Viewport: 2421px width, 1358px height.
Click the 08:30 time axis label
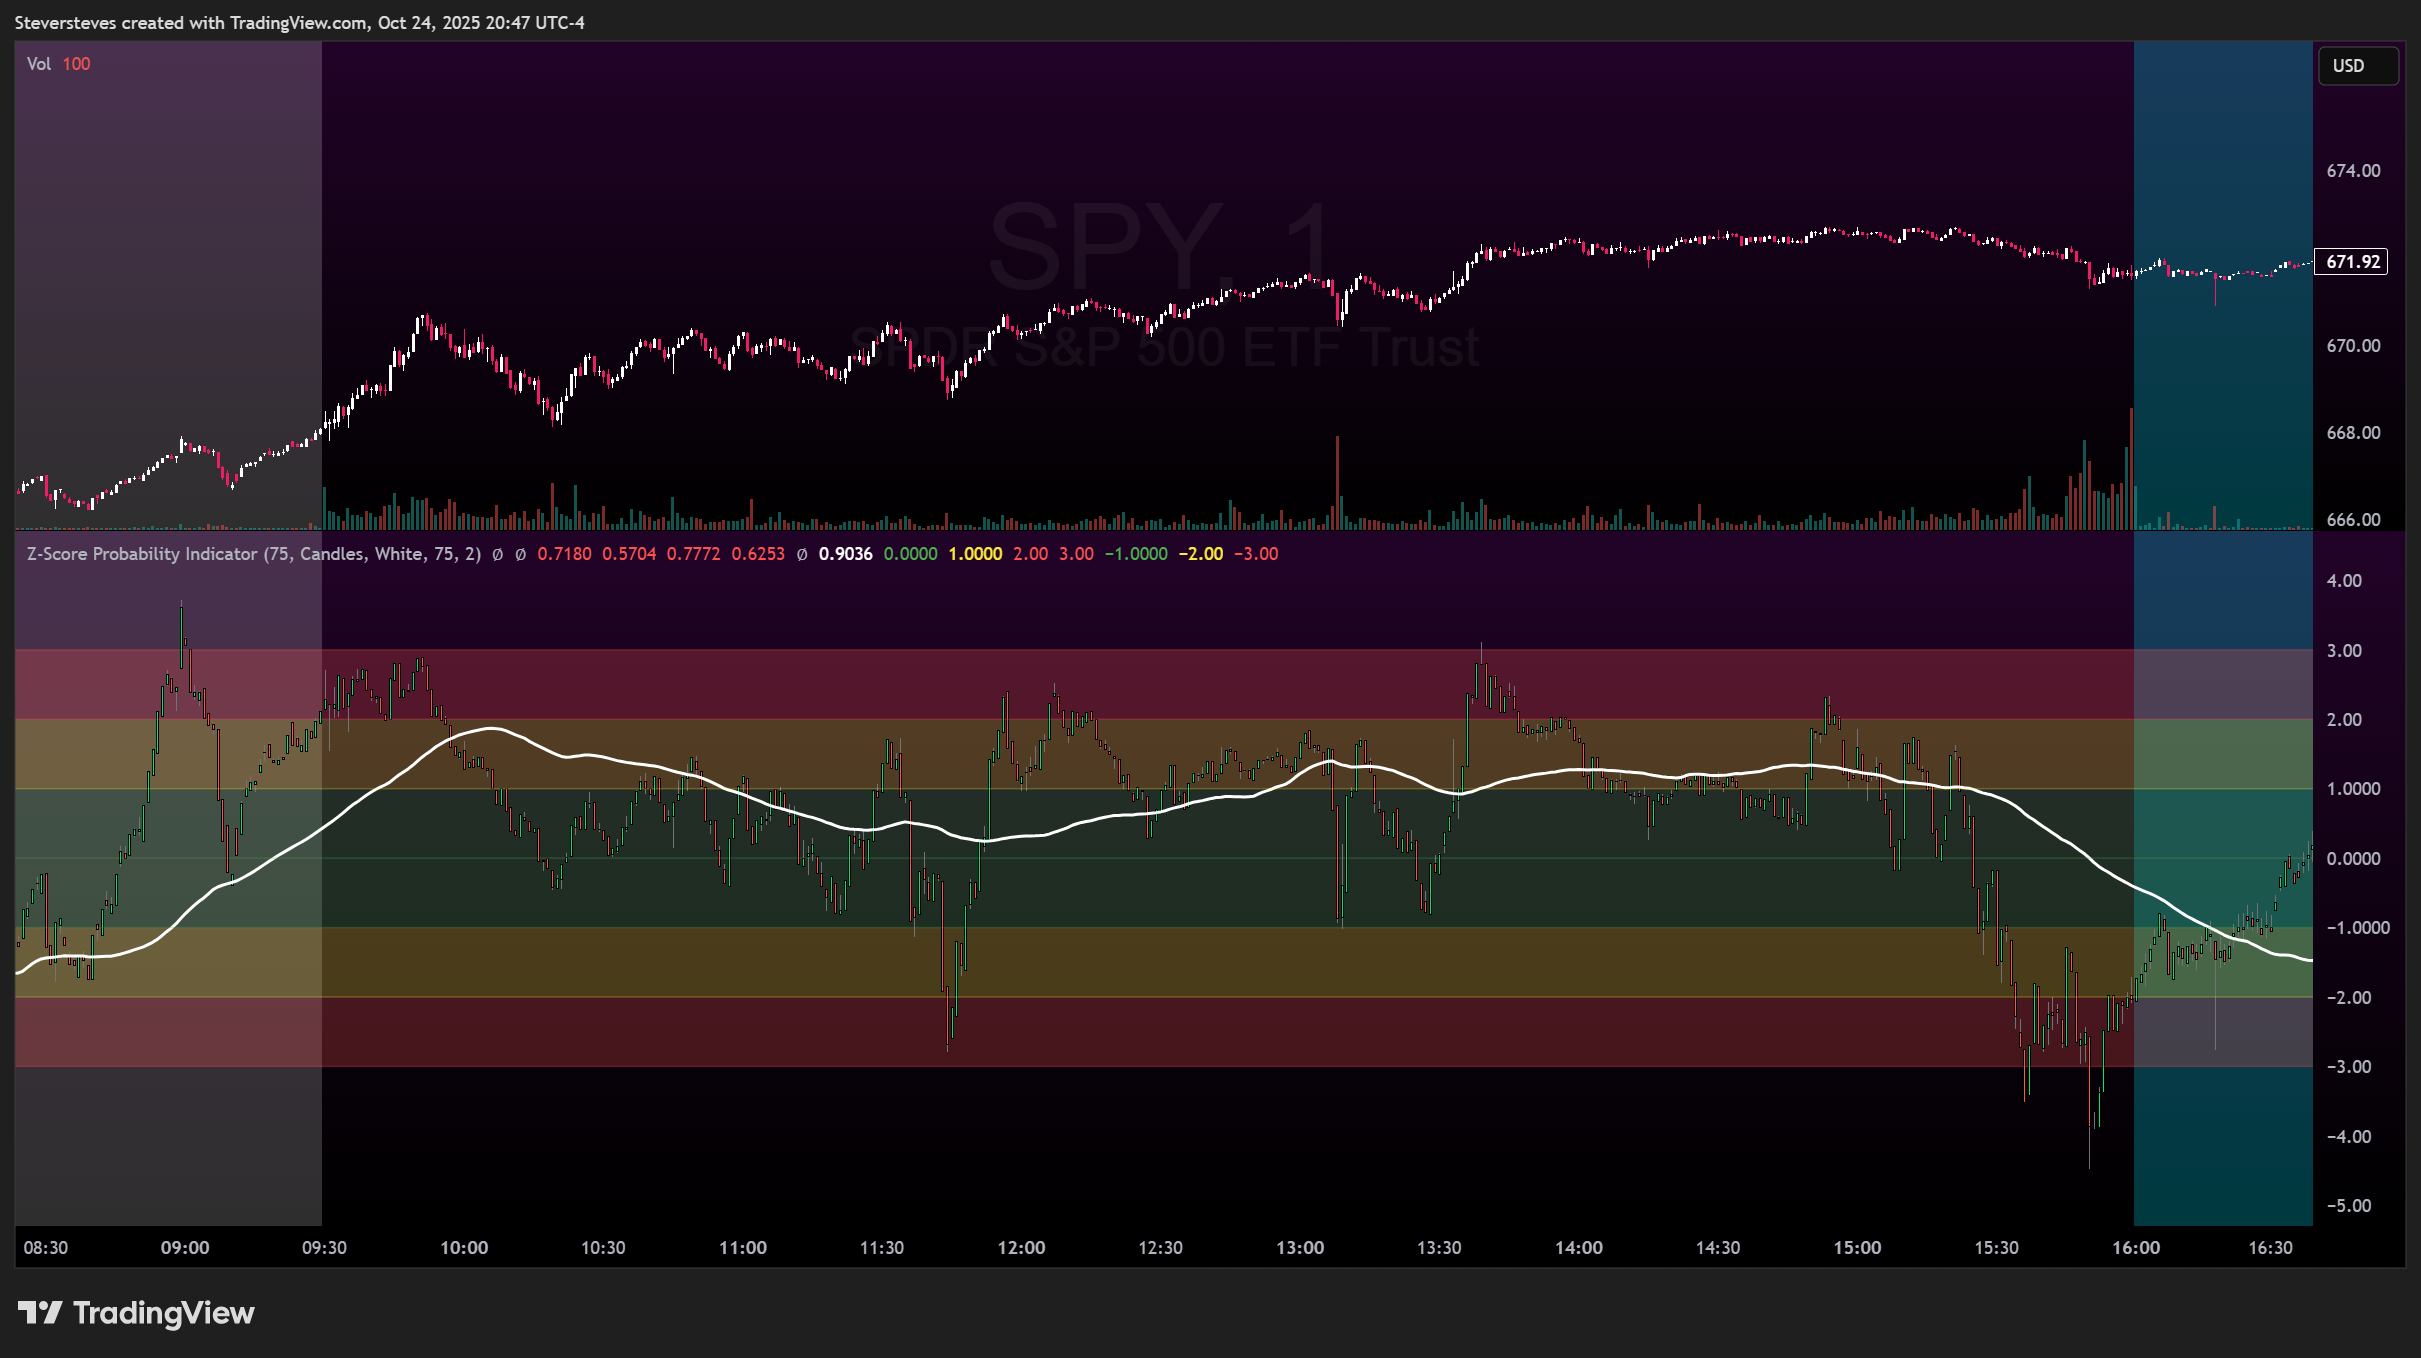(46, 1248)
